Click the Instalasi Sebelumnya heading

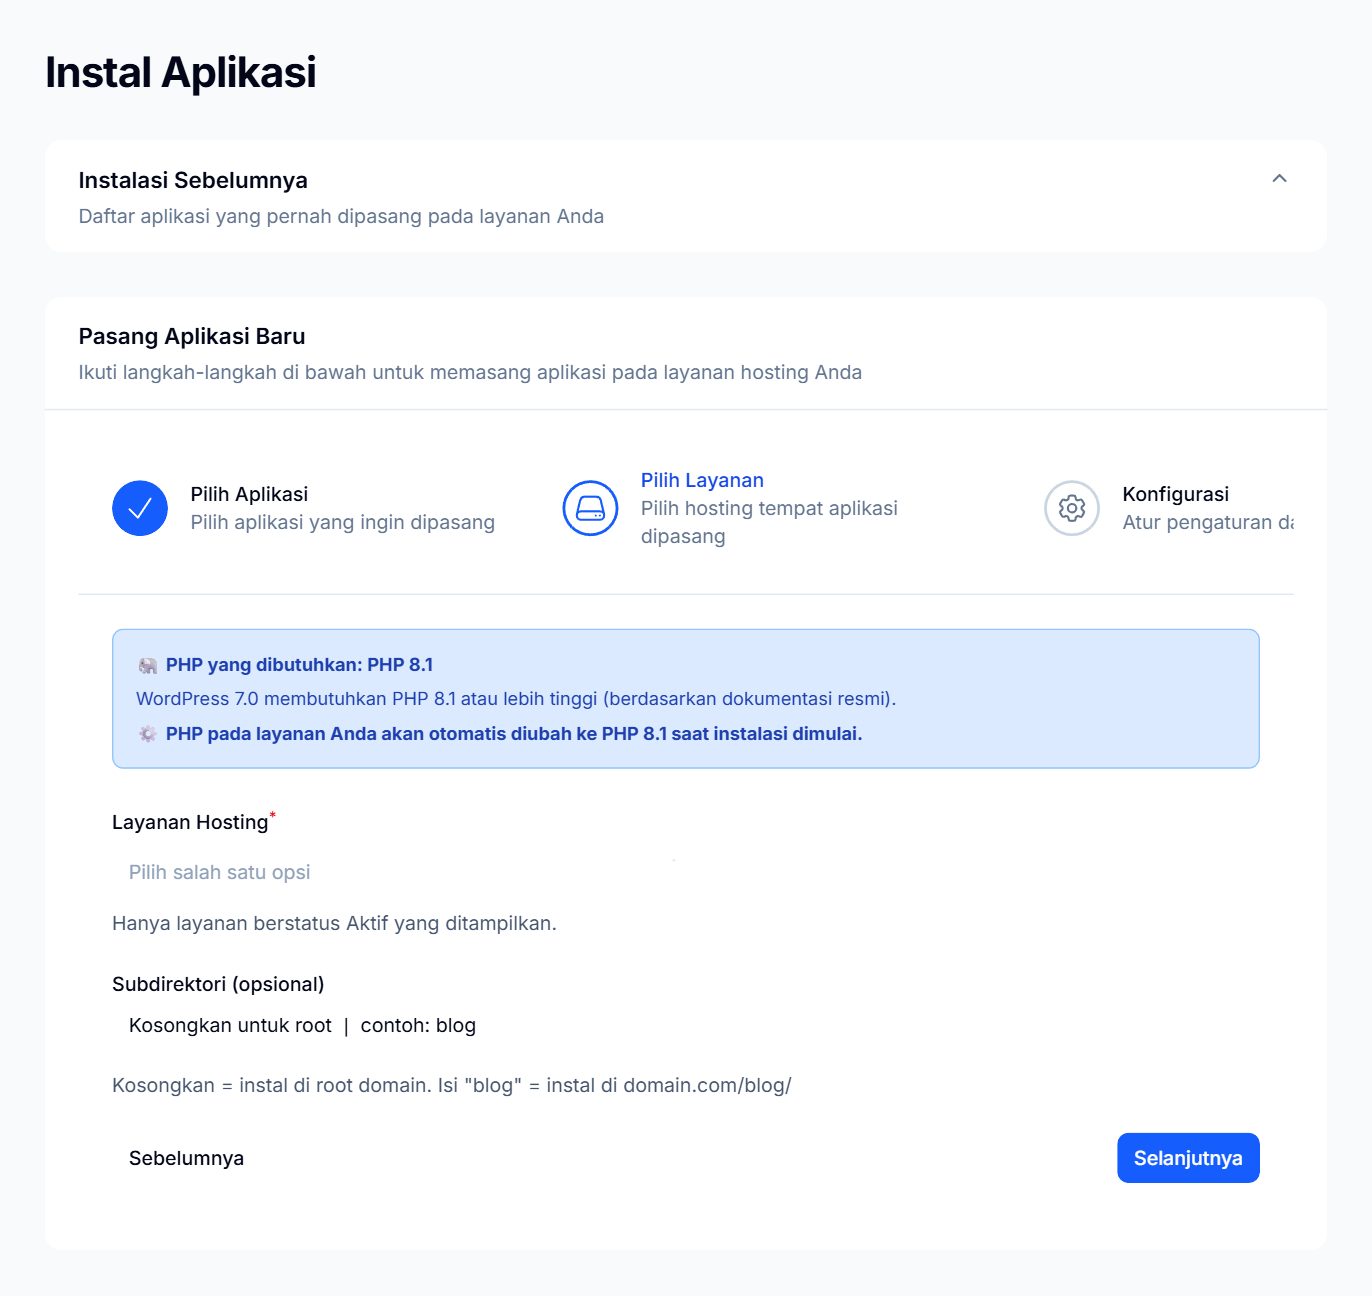tap(193, 180)
